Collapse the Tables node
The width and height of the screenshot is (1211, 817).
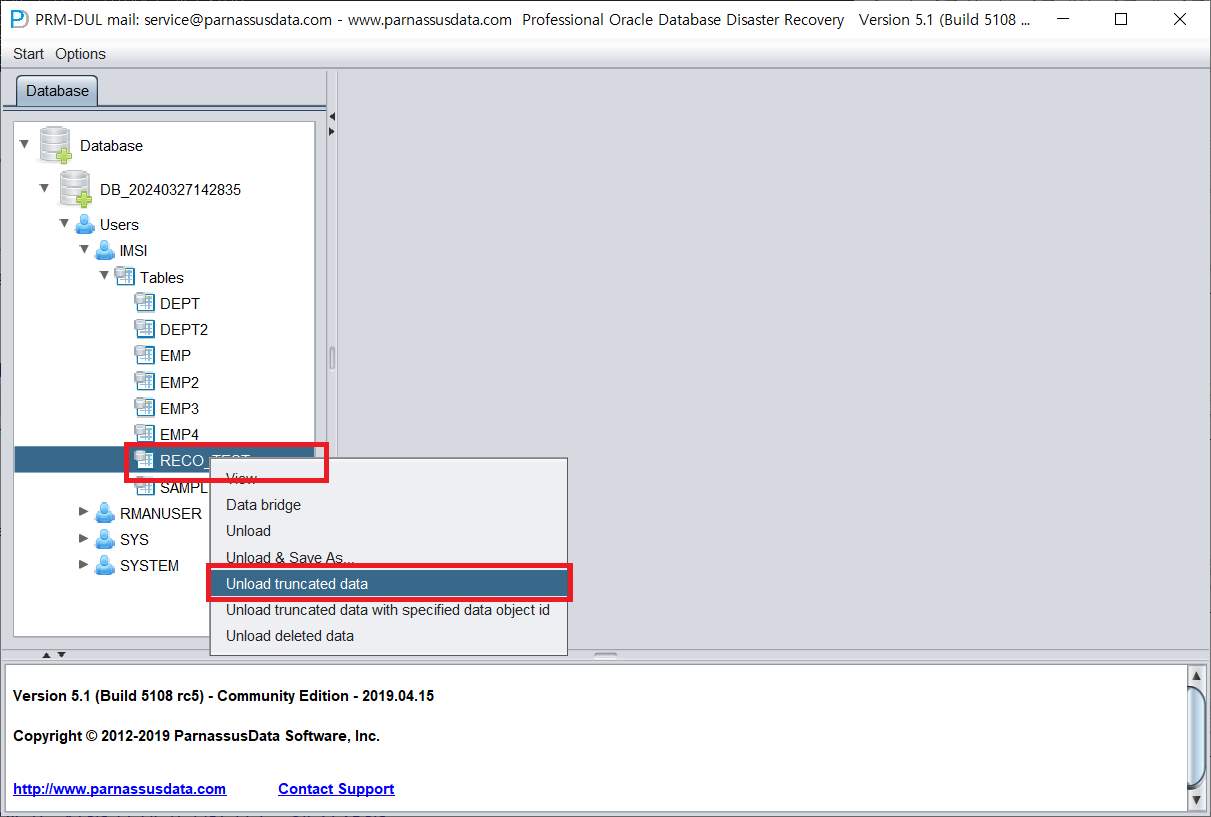pyautogui.click(x=104, y=275)
